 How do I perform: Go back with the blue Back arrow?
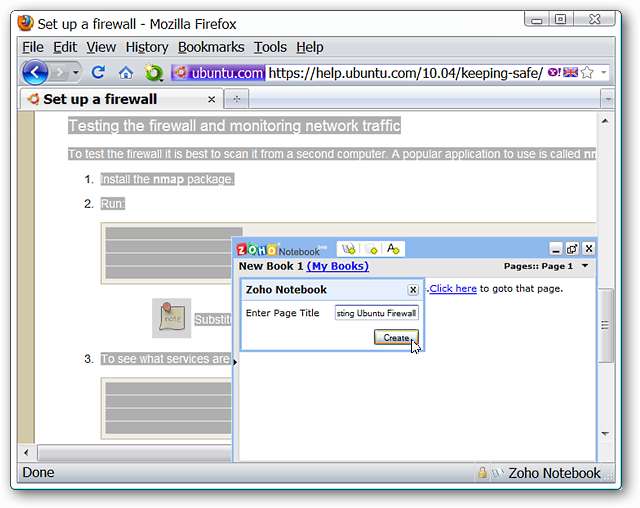point(35,73)
